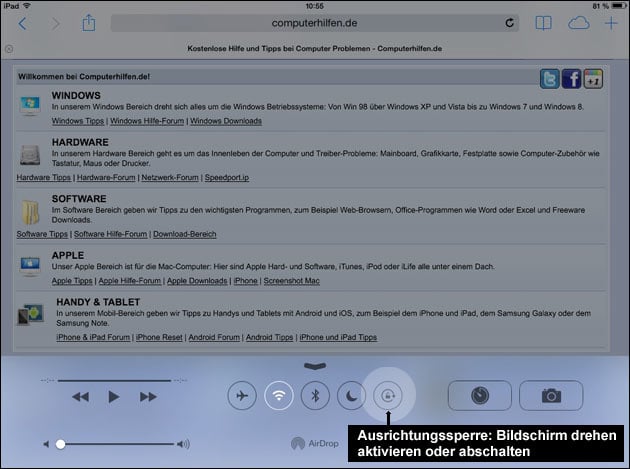Viewport: 630px width, 469px height.
Task: Open Apple Hilfe-Forum link
Action: [130, 281]
